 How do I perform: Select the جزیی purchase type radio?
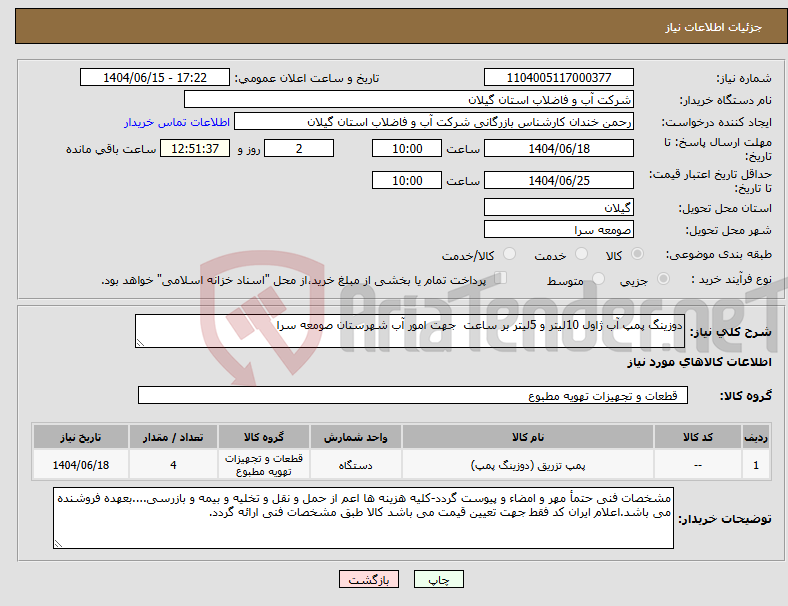(x=663, y=279)
